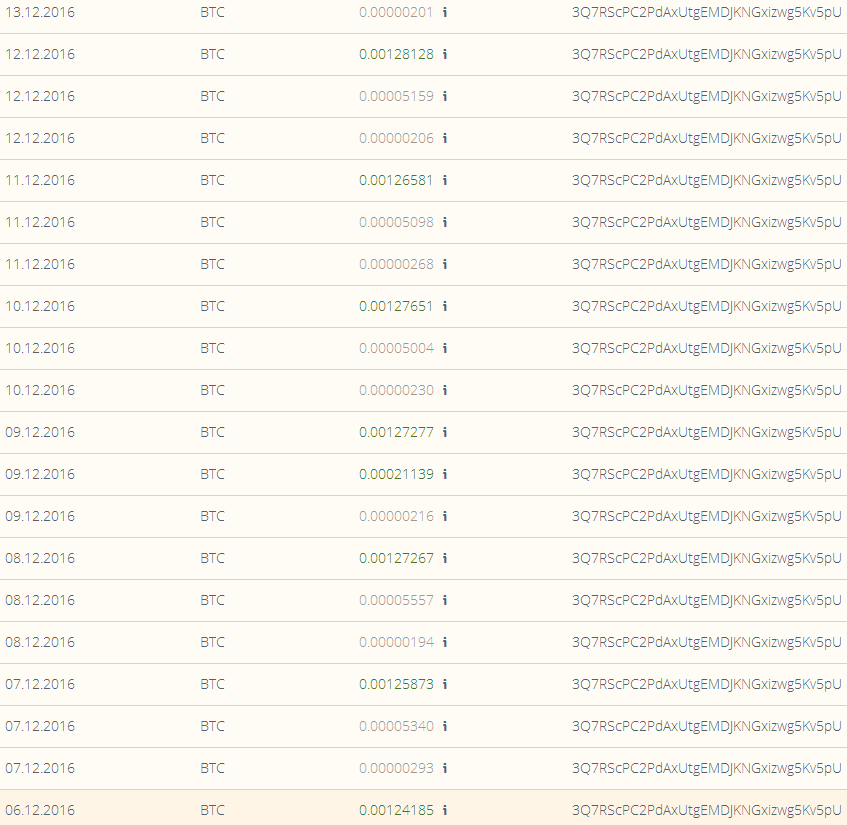847x825 pixels.
Task: Open info icon next to 0.00000194
Action: tap(445, 642)
